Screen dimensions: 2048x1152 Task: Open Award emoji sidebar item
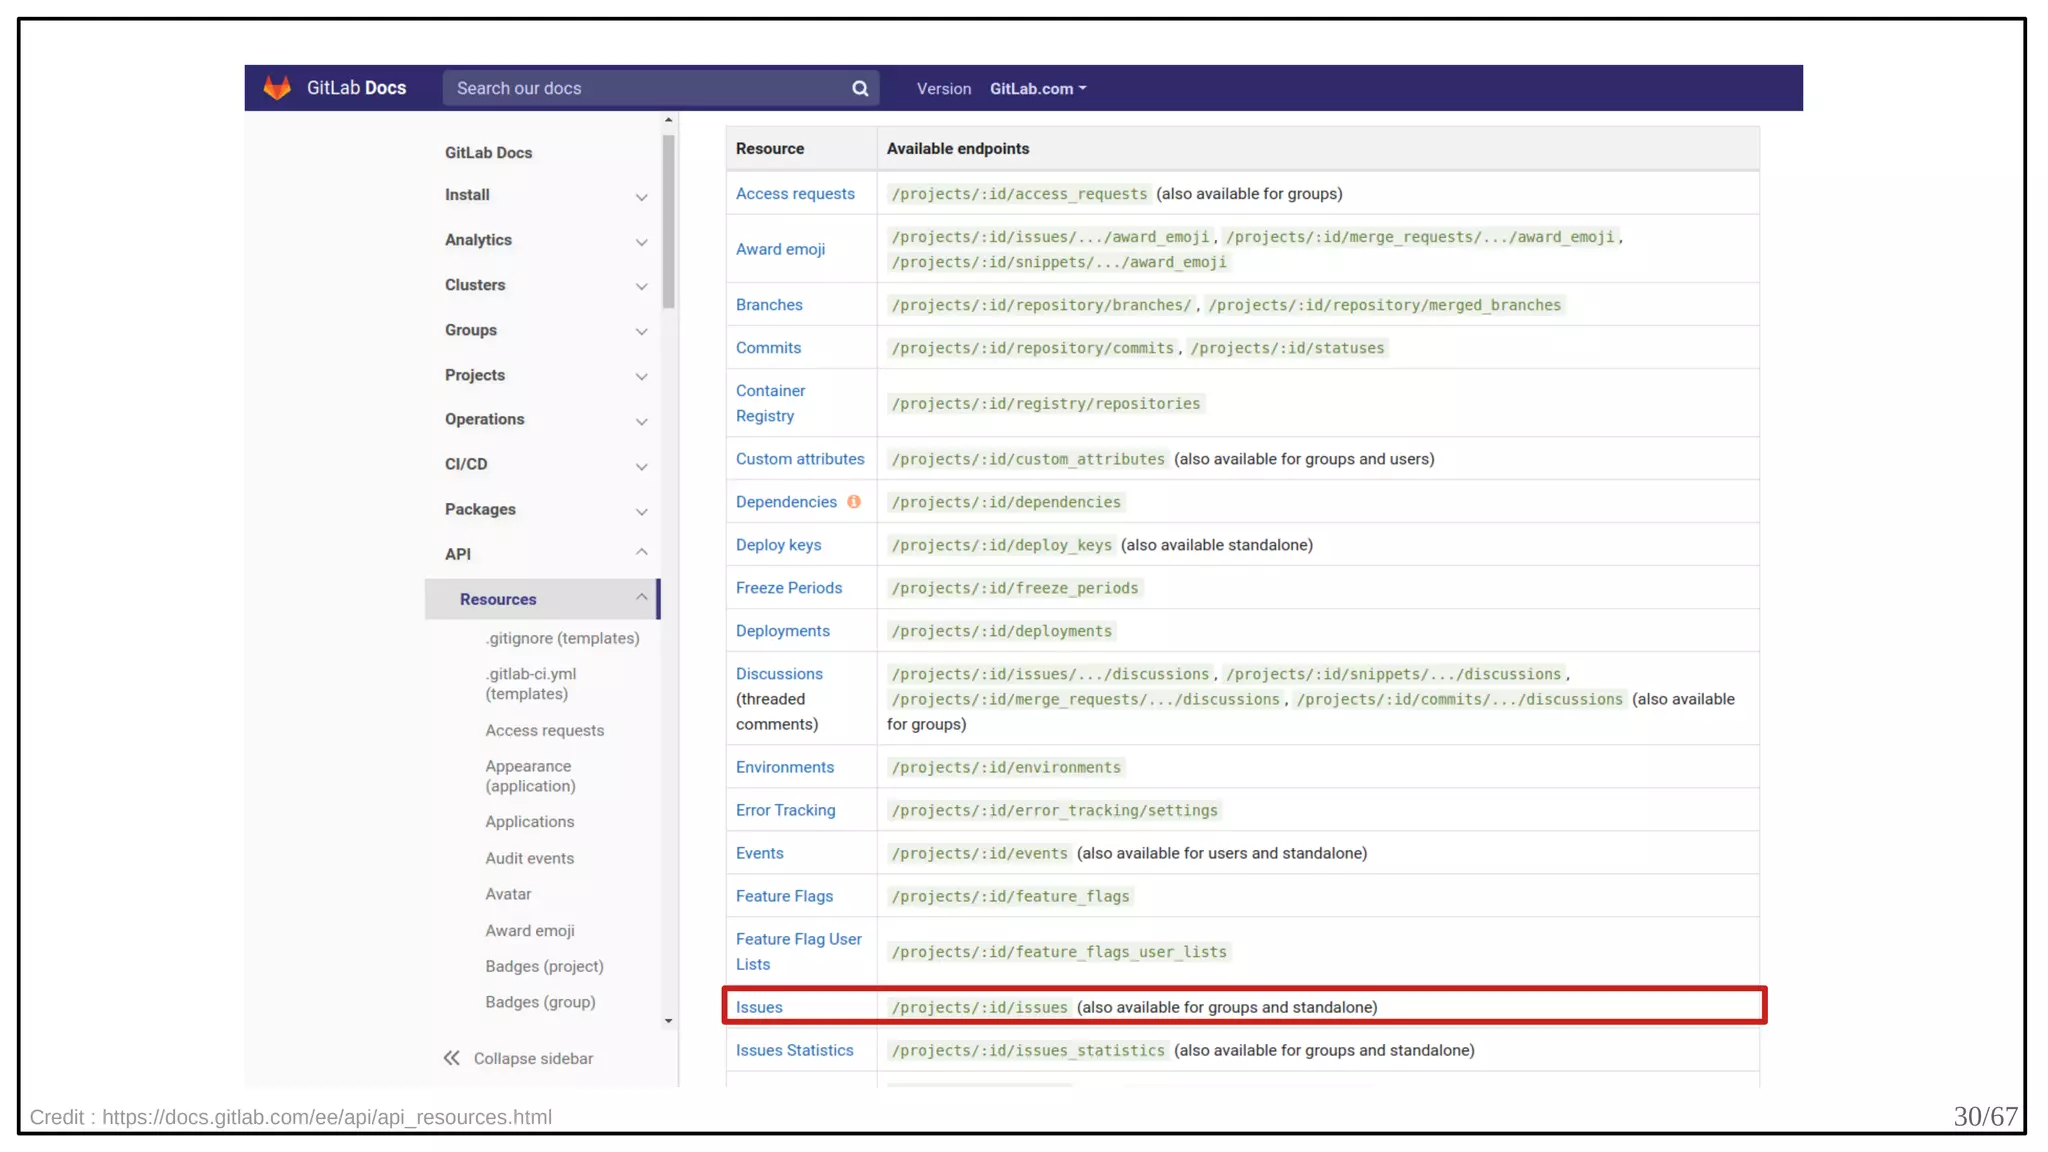(529, 931)
